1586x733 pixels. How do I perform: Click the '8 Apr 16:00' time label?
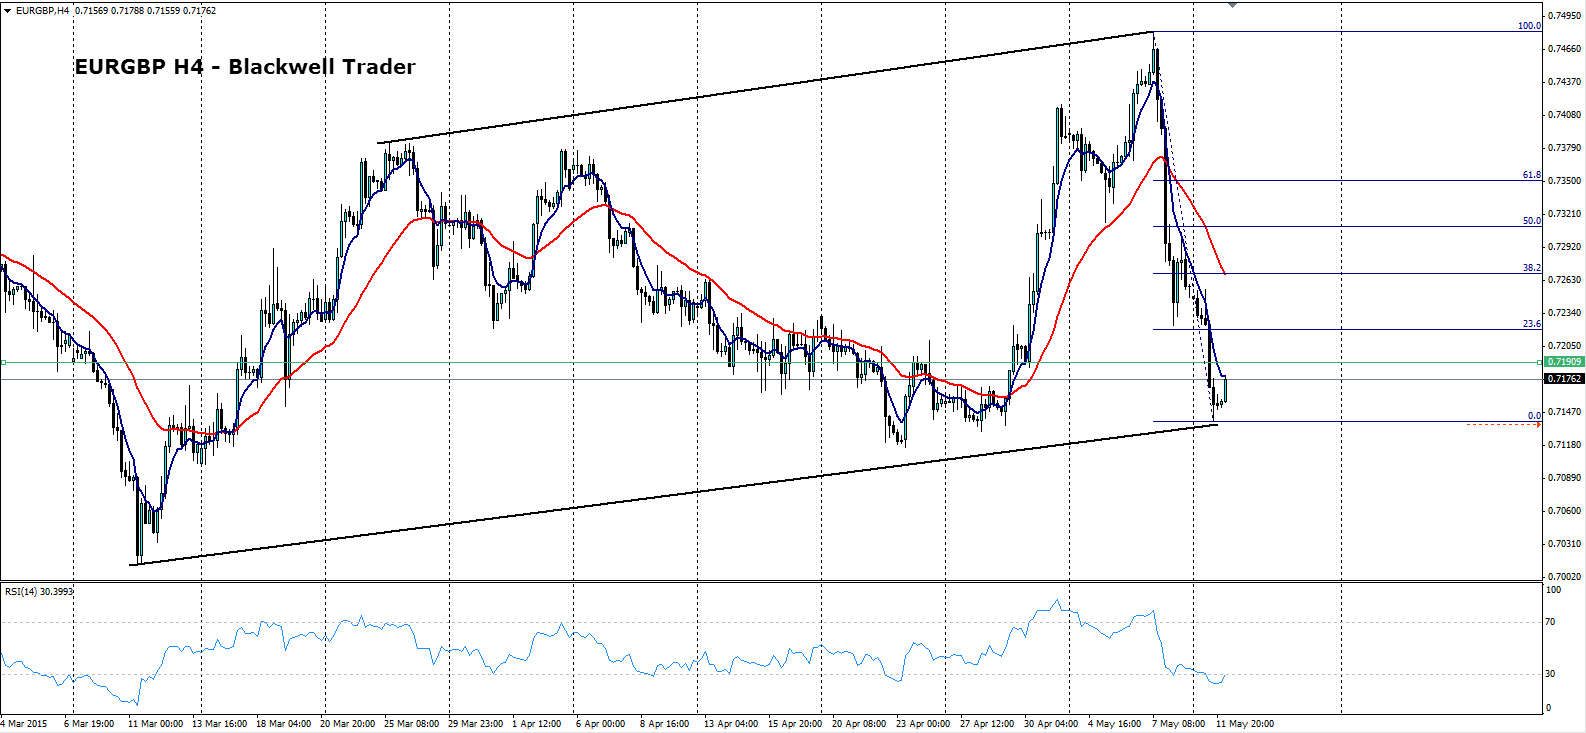(665, 723)
